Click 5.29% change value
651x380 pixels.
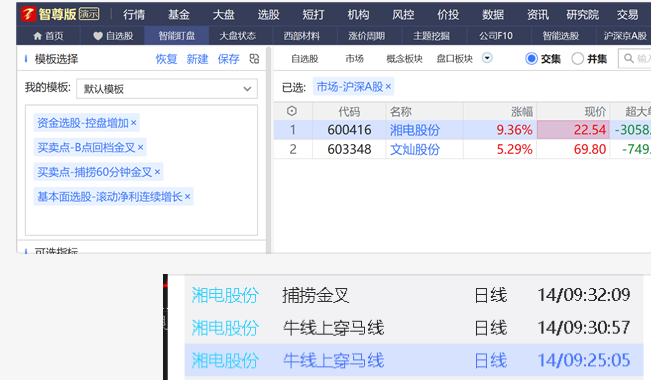[x=514, y=149]
